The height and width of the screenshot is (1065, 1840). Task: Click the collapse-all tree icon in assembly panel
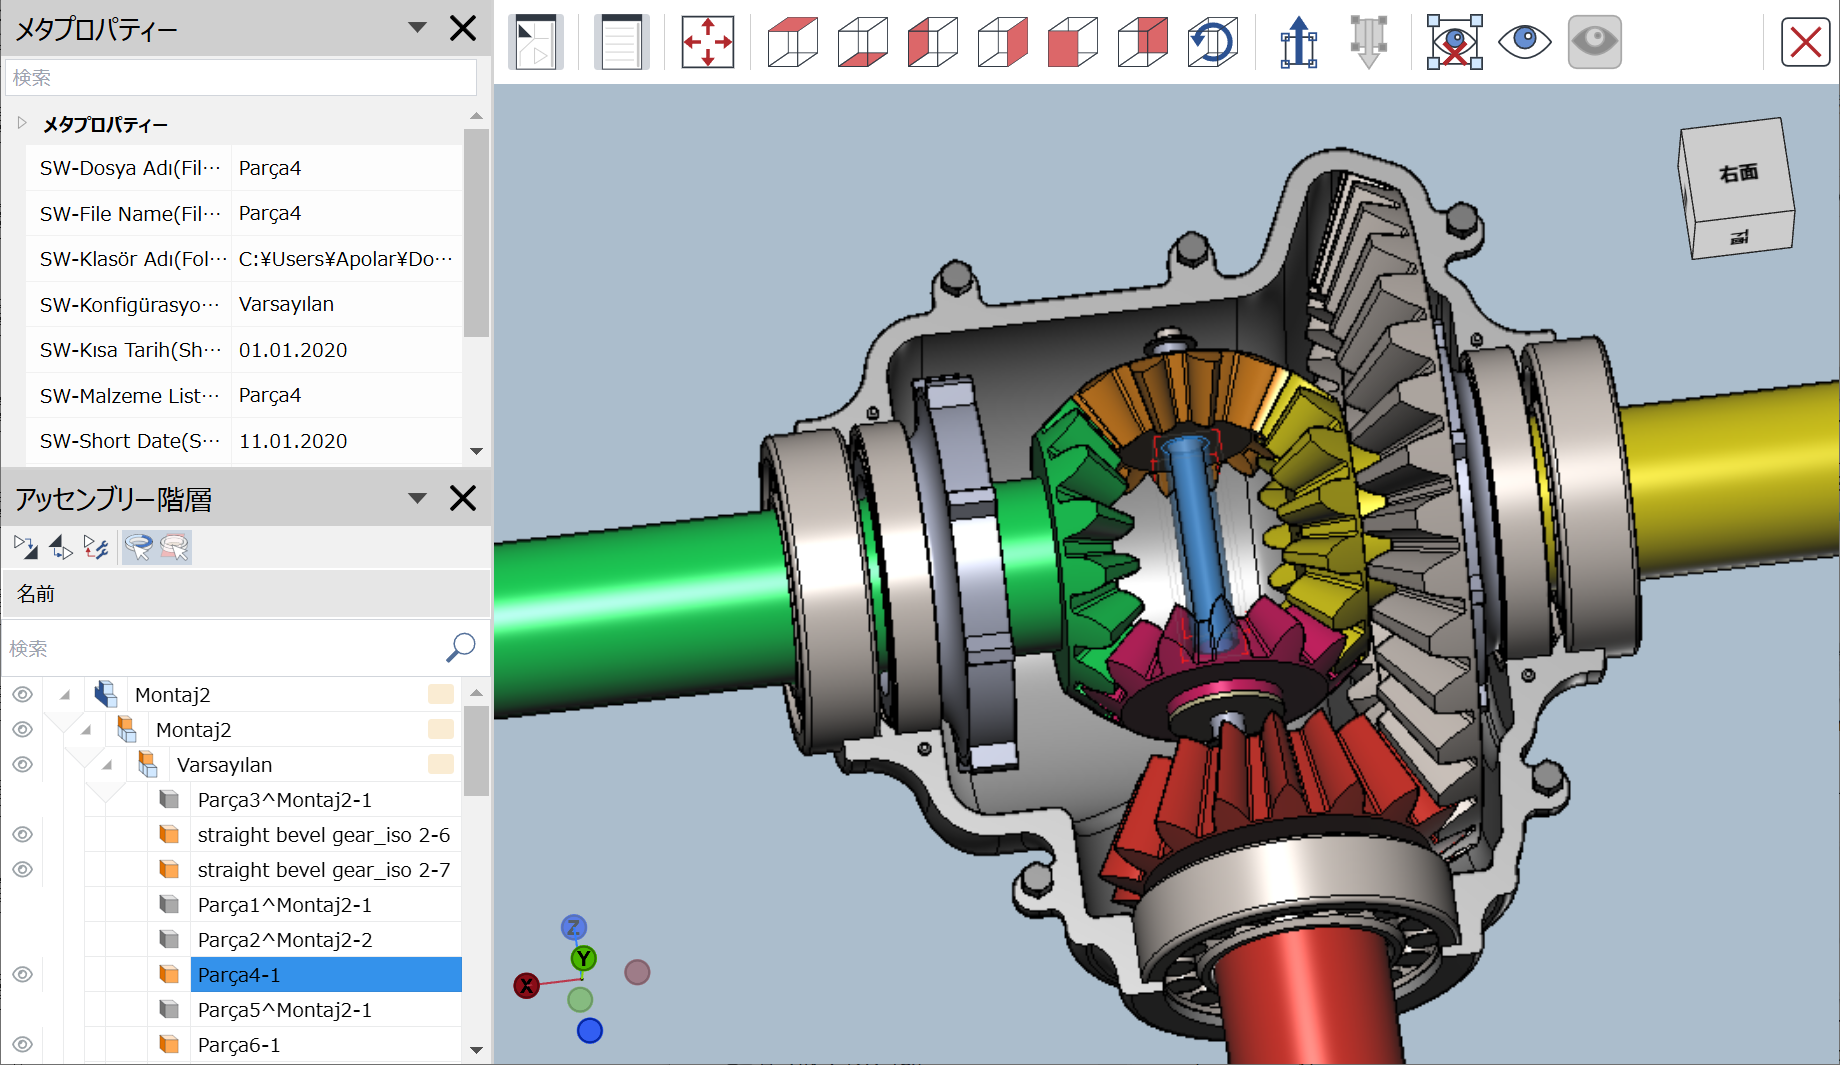[61, 547]
